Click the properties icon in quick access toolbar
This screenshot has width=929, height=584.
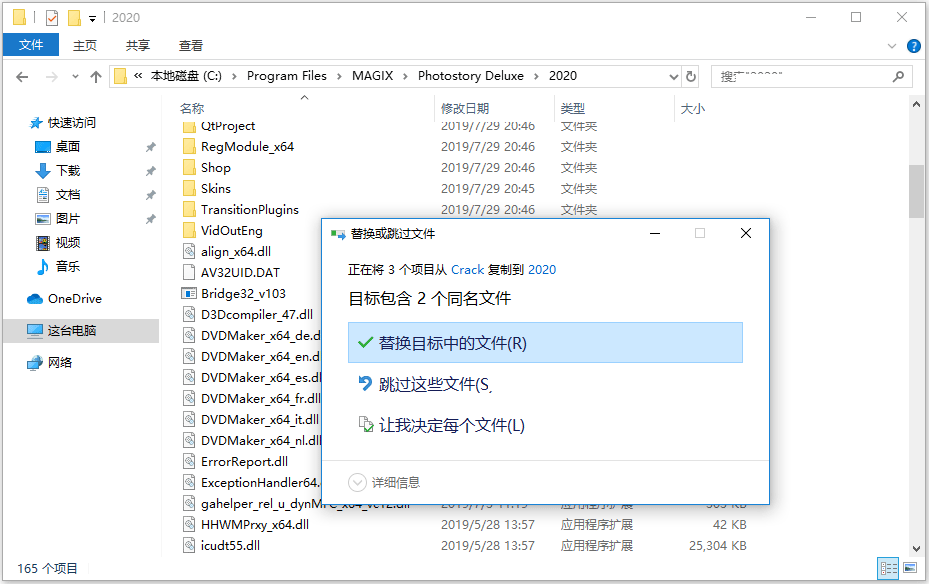[52, 17]
